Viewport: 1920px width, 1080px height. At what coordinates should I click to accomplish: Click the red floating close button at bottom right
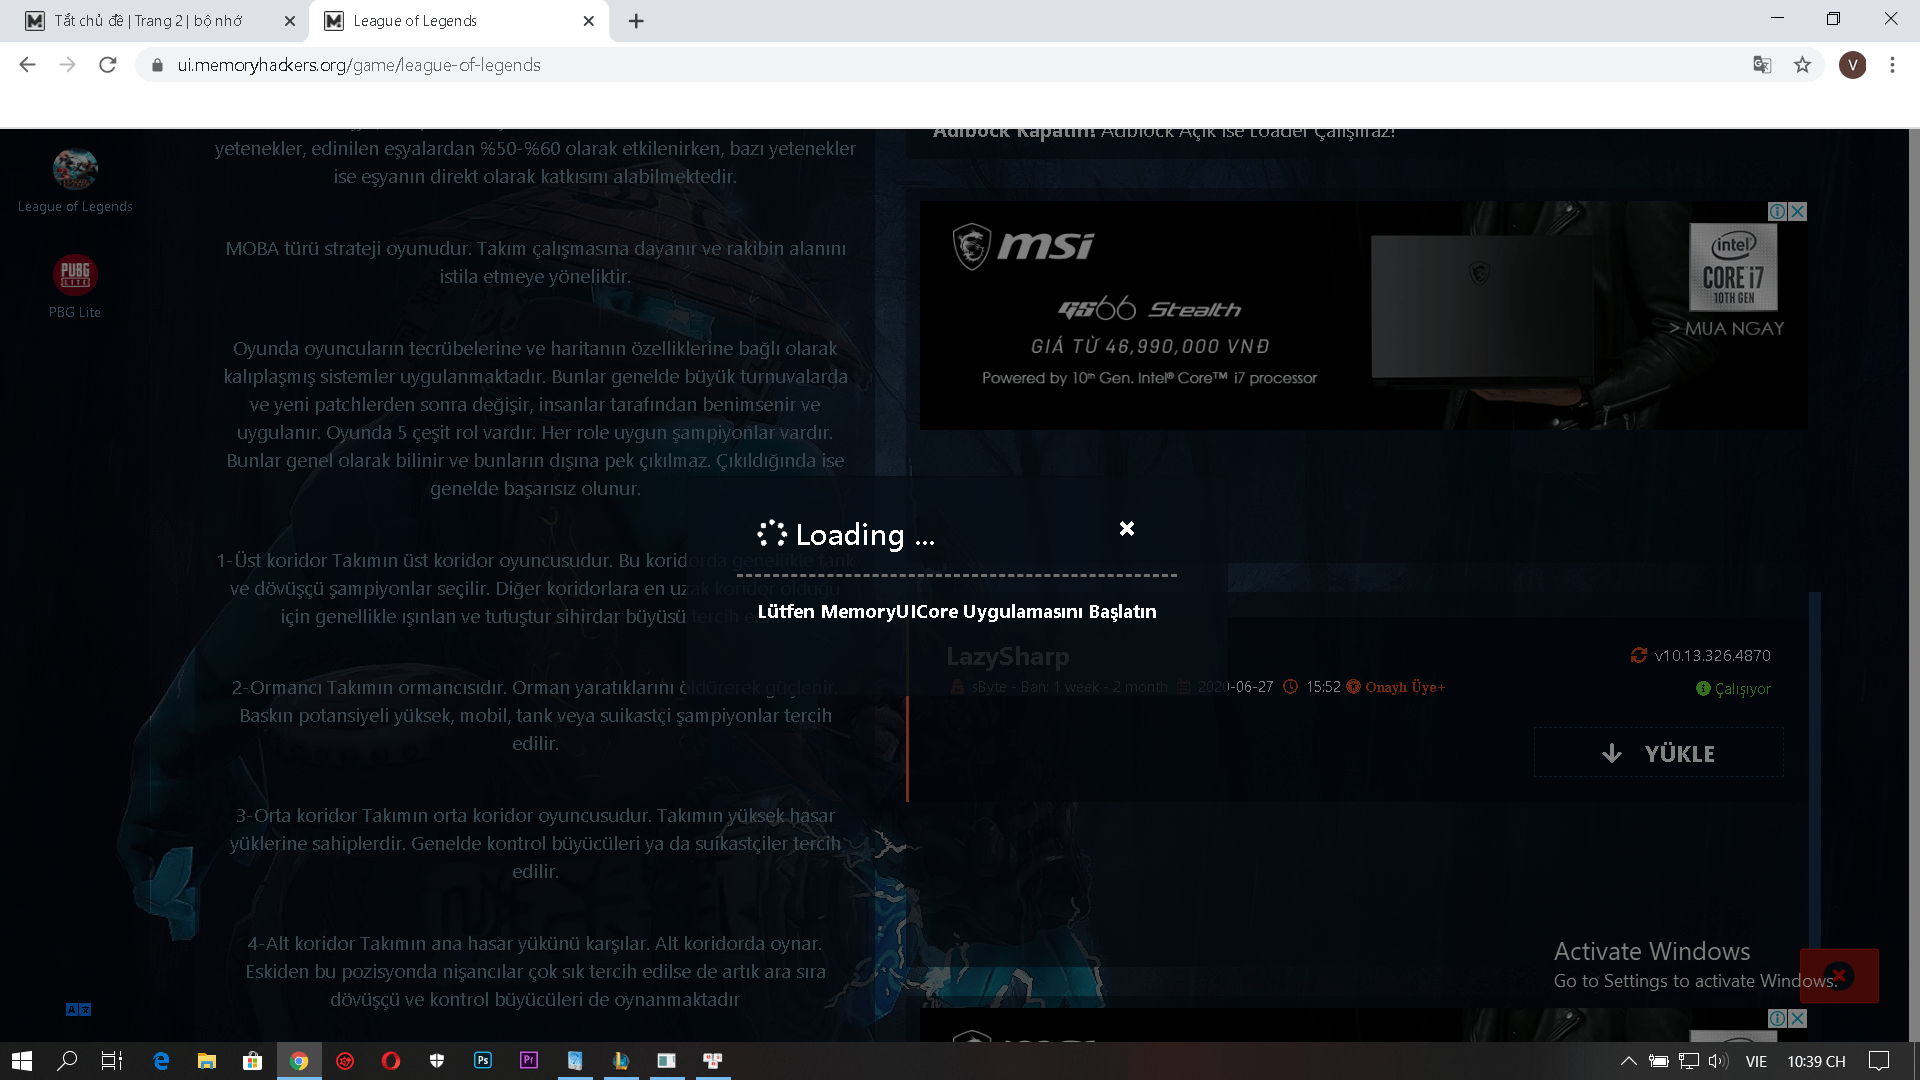(1839, 975)
